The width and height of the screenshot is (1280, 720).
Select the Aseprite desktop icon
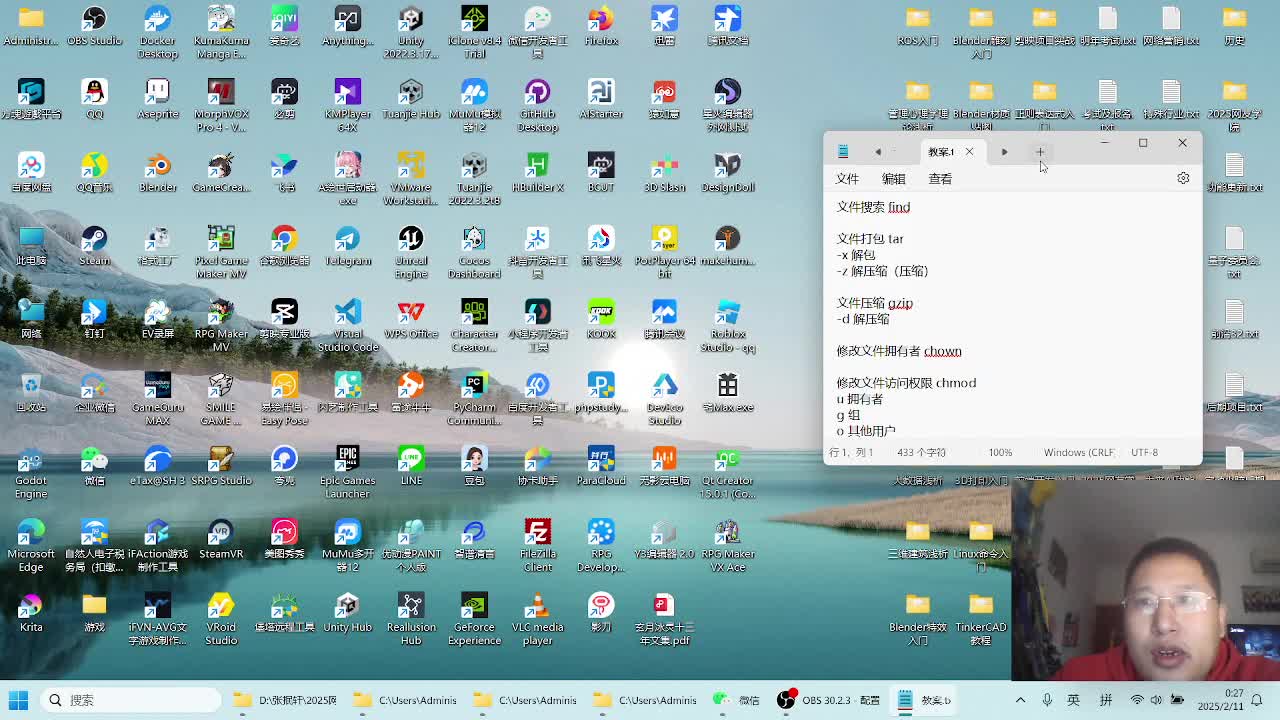[x=157, y=100]
